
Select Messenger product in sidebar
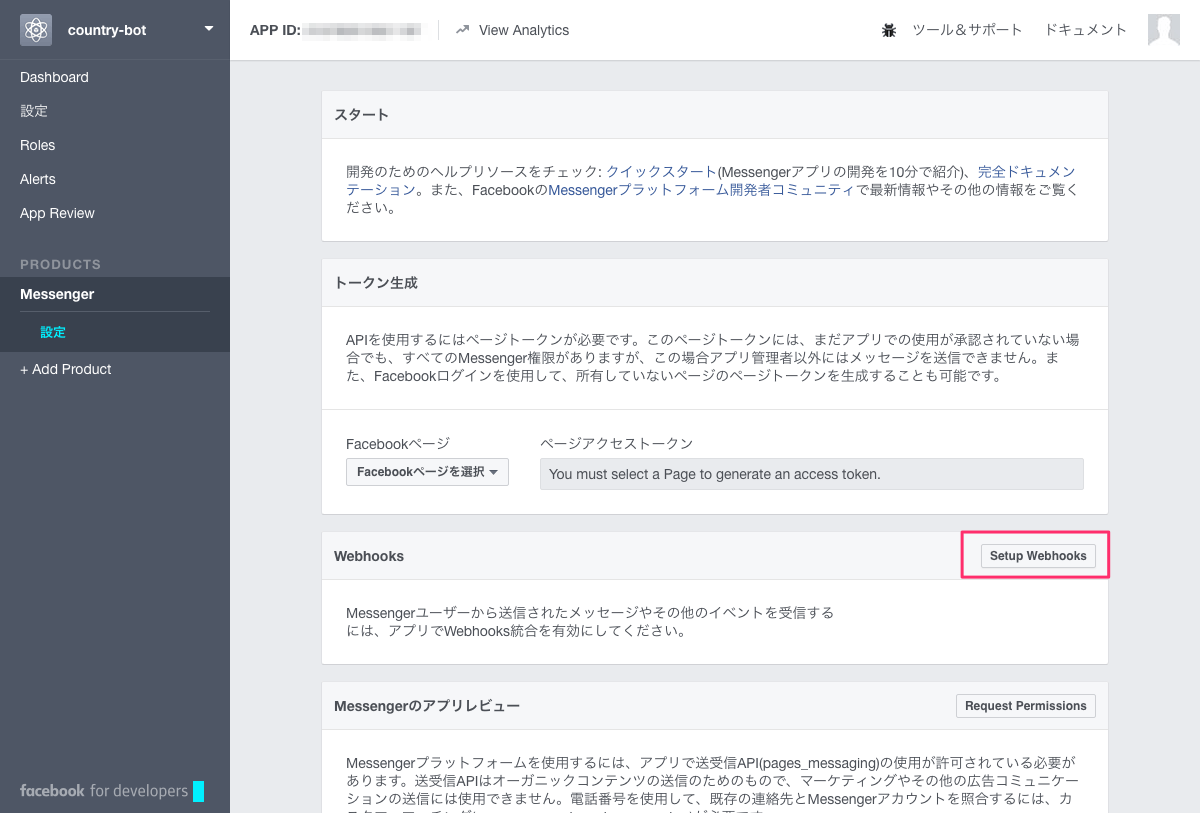coord(57,294)
